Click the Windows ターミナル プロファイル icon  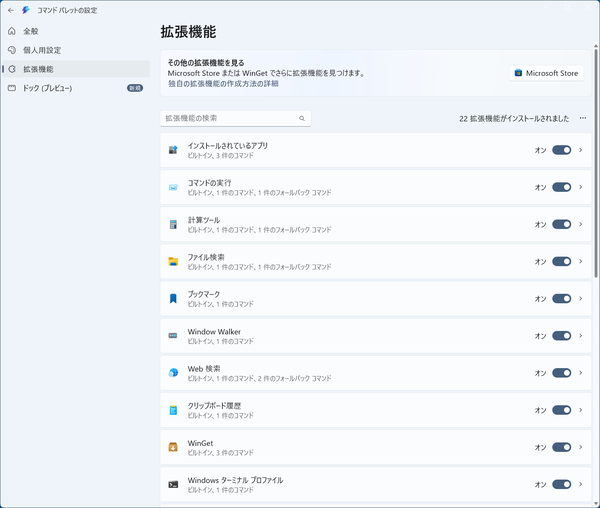coord(173,484)
